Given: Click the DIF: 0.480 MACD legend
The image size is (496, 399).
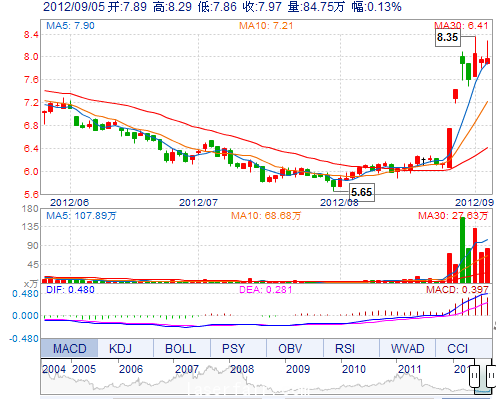Looking at the screenshot, I should click(x=70, y=289).
